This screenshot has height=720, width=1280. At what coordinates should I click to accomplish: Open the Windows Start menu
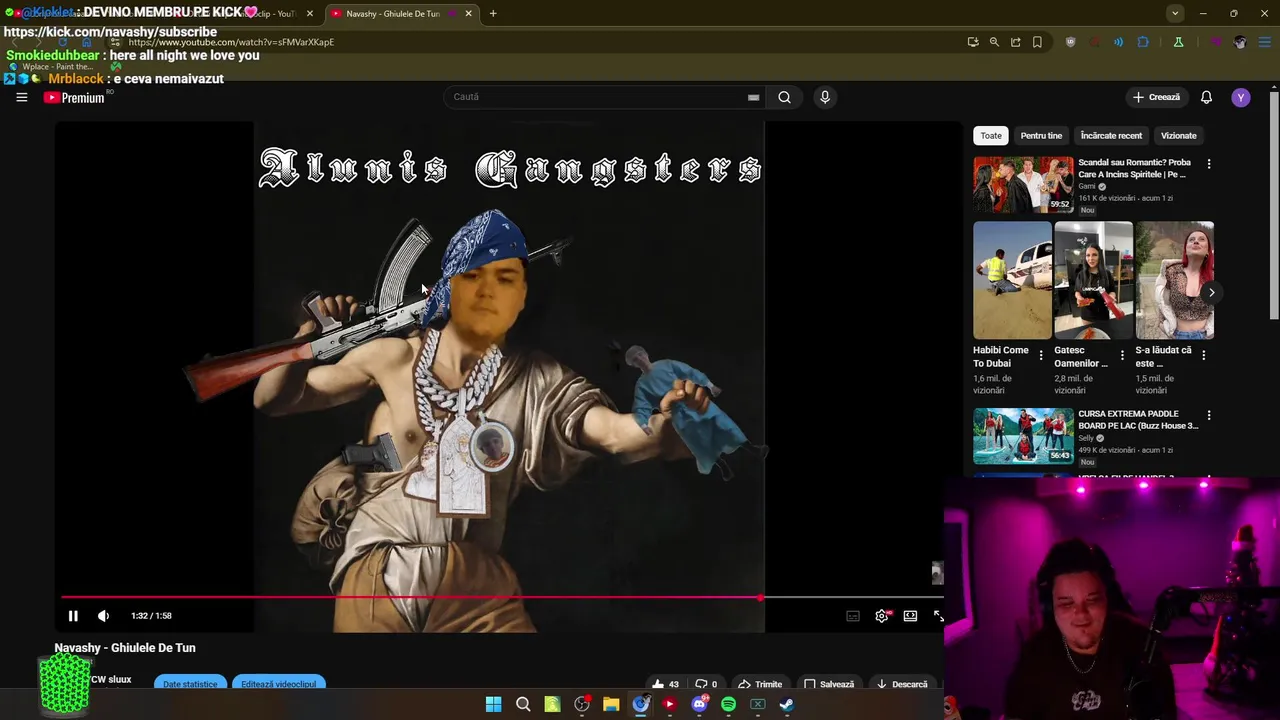[493, 704]
